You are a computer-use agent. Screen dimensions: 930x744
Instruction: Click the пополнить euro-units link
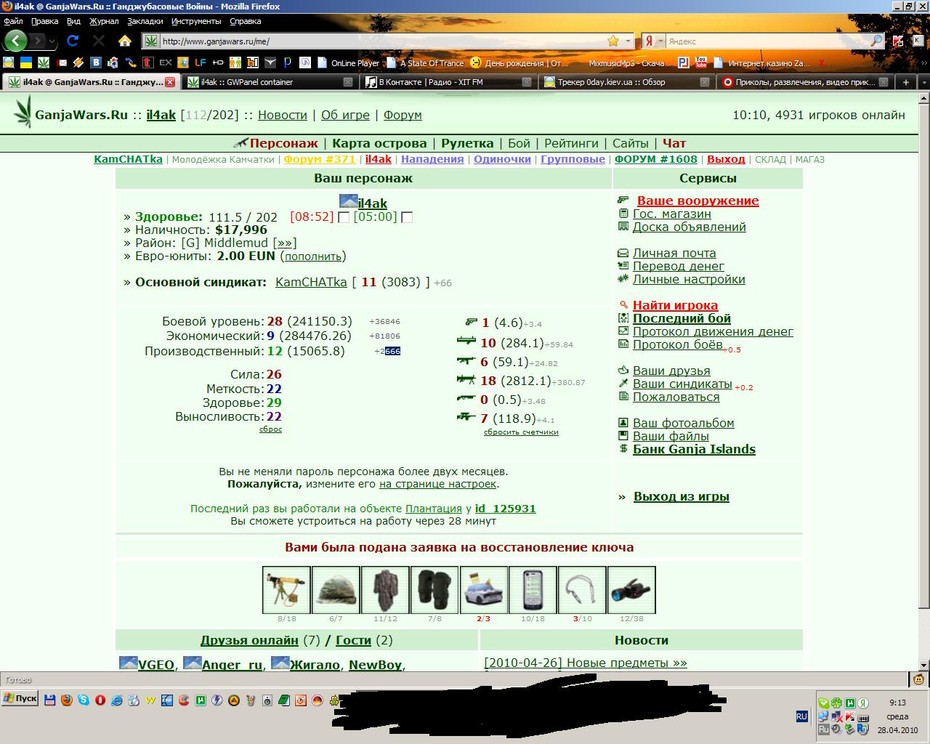pos(313,256)
